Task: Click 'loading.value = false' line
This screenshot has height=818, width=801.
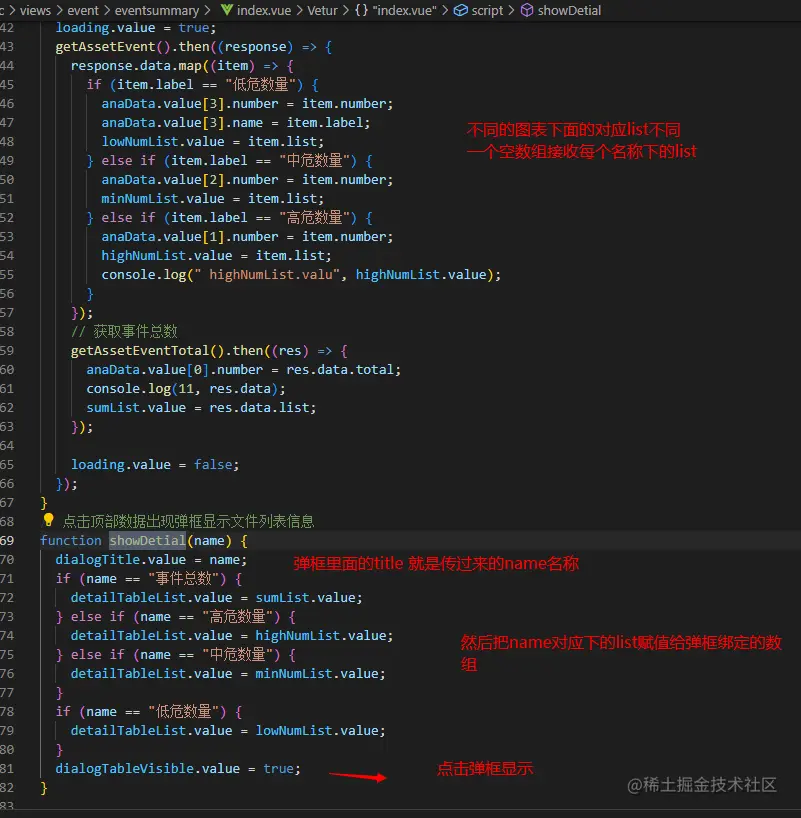Action: (155, 464)
